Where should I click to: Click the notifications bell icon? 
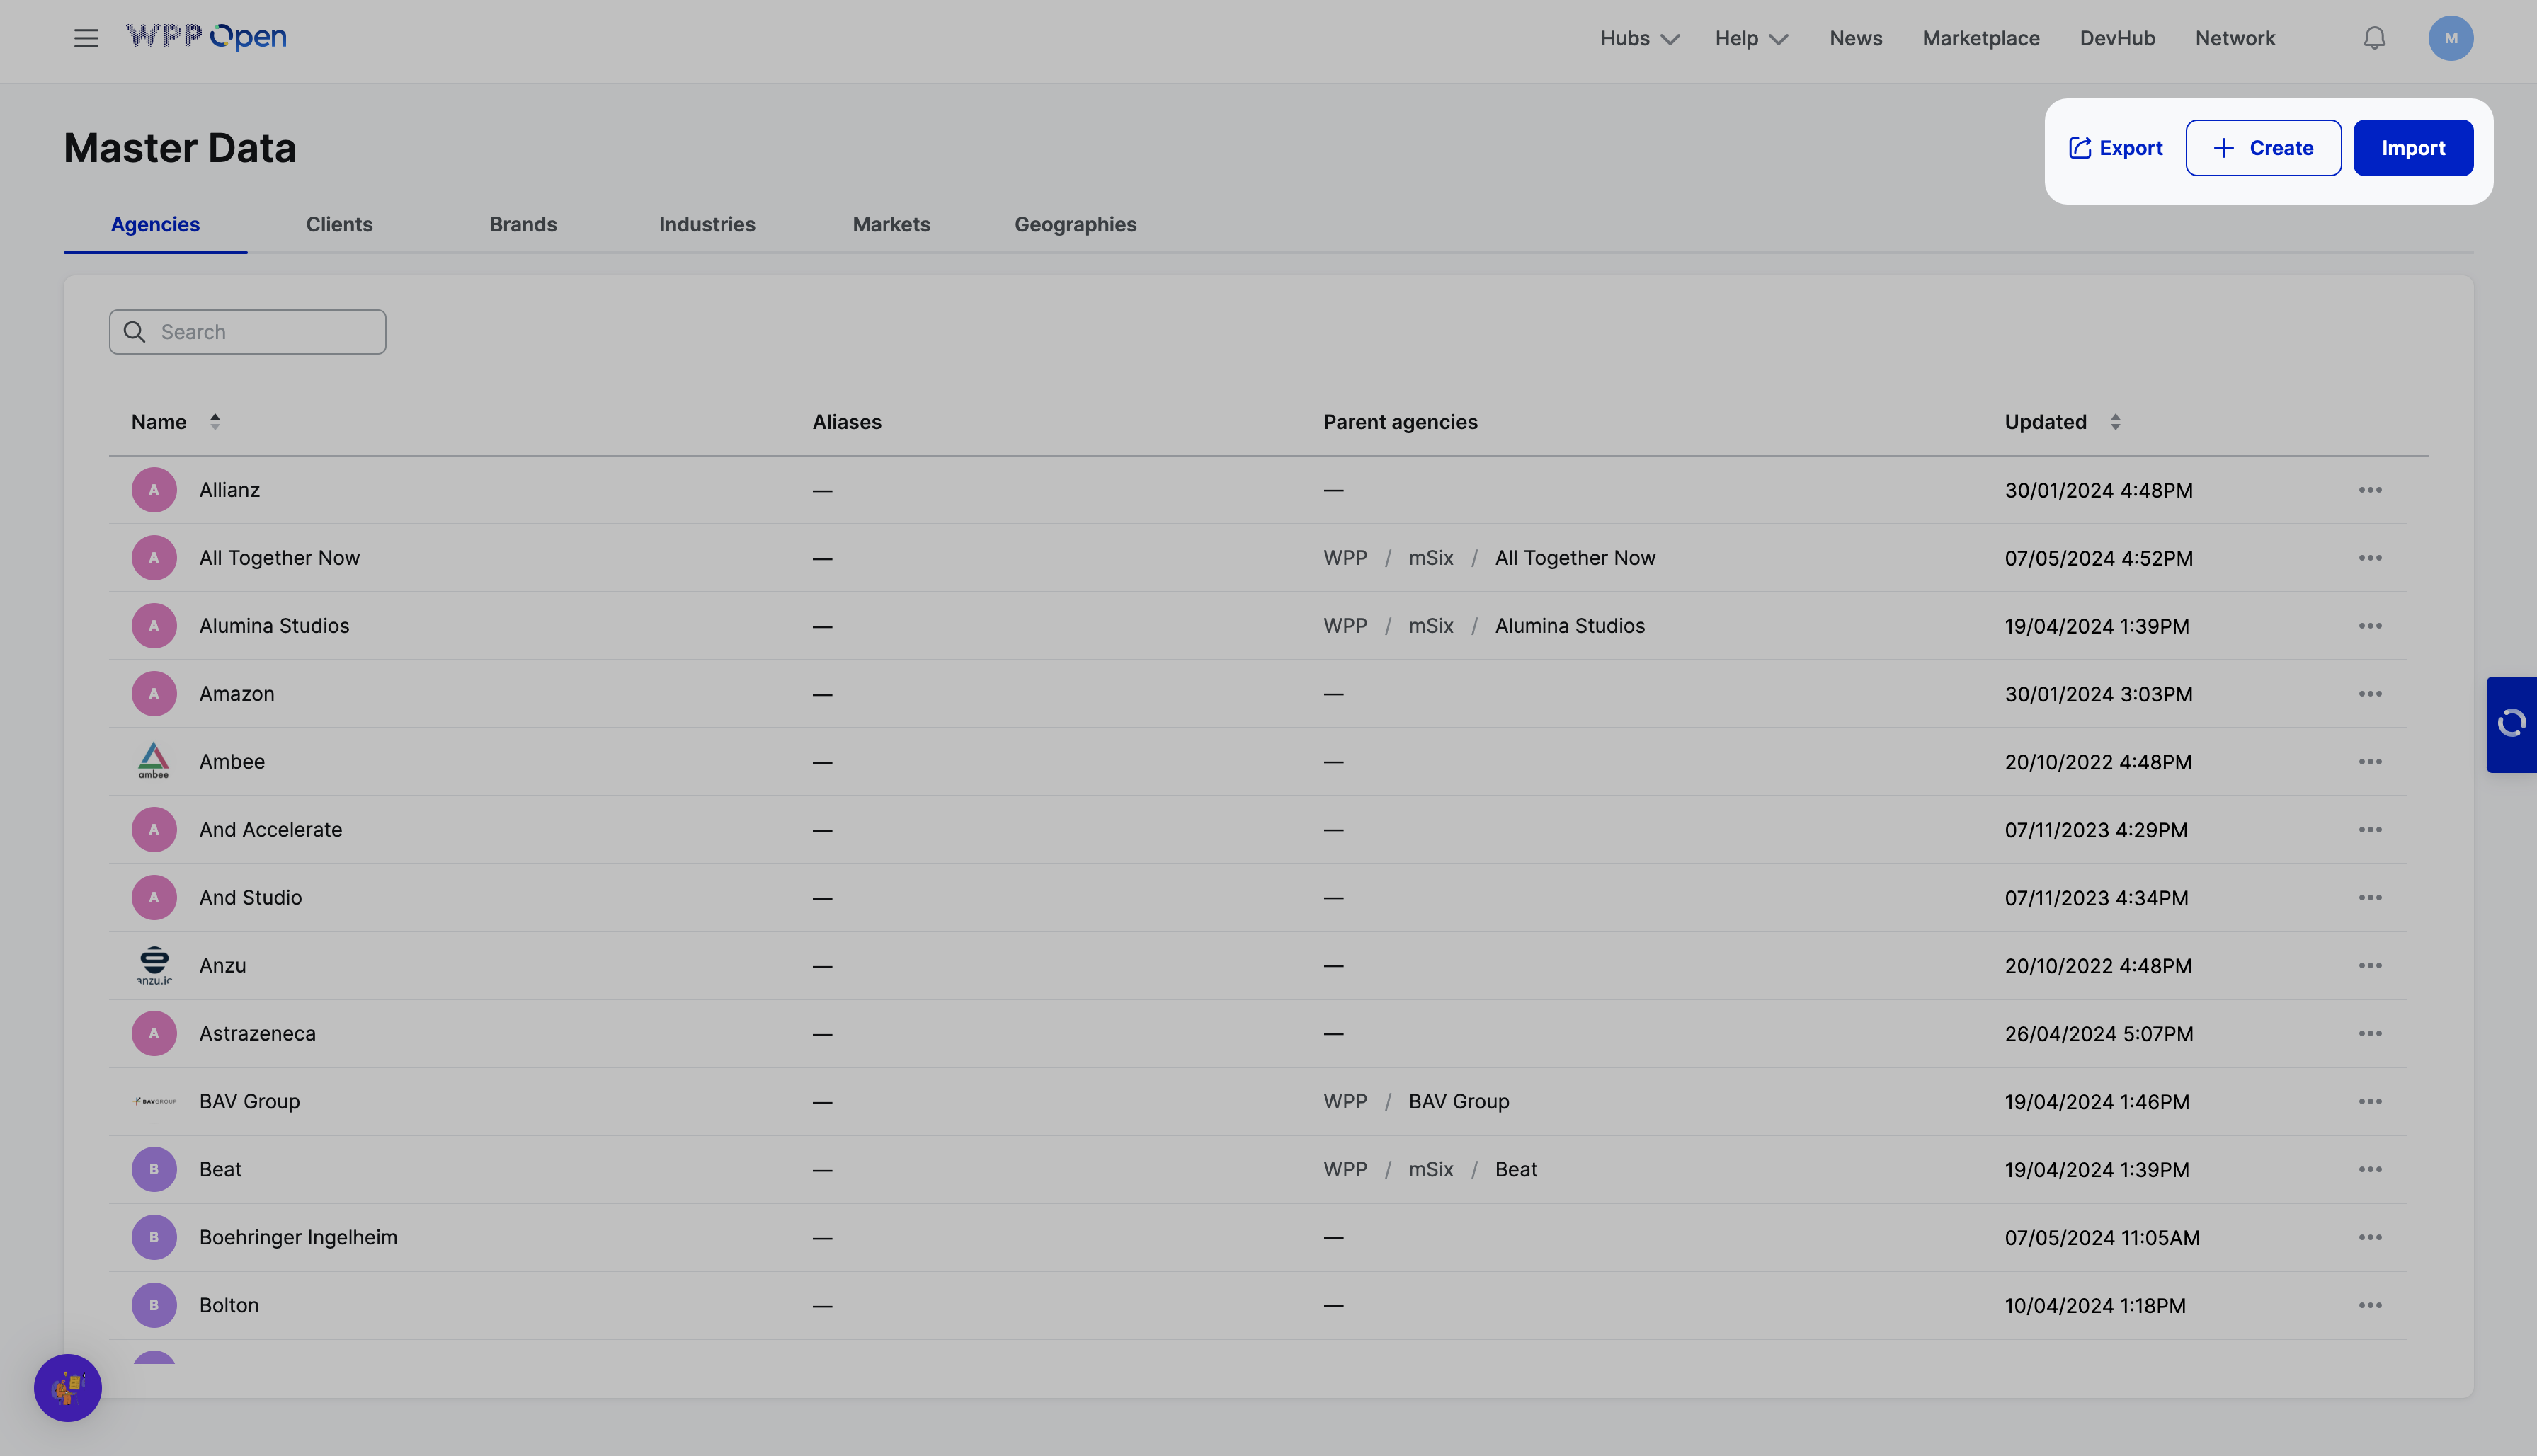pos(2374,38)
